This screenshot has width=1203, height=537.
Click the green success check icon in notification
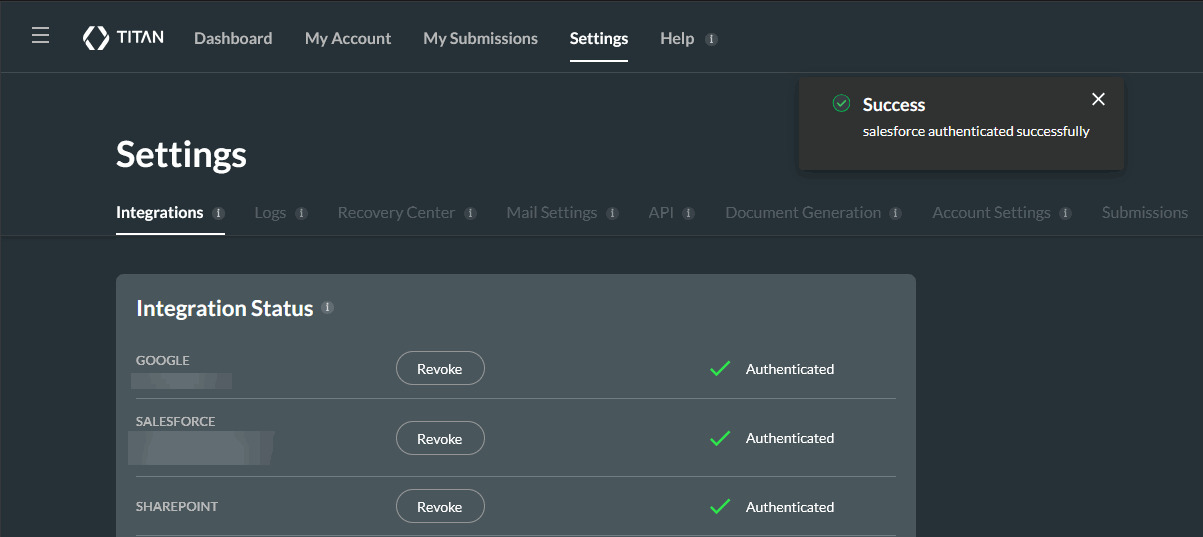[842, 104]
